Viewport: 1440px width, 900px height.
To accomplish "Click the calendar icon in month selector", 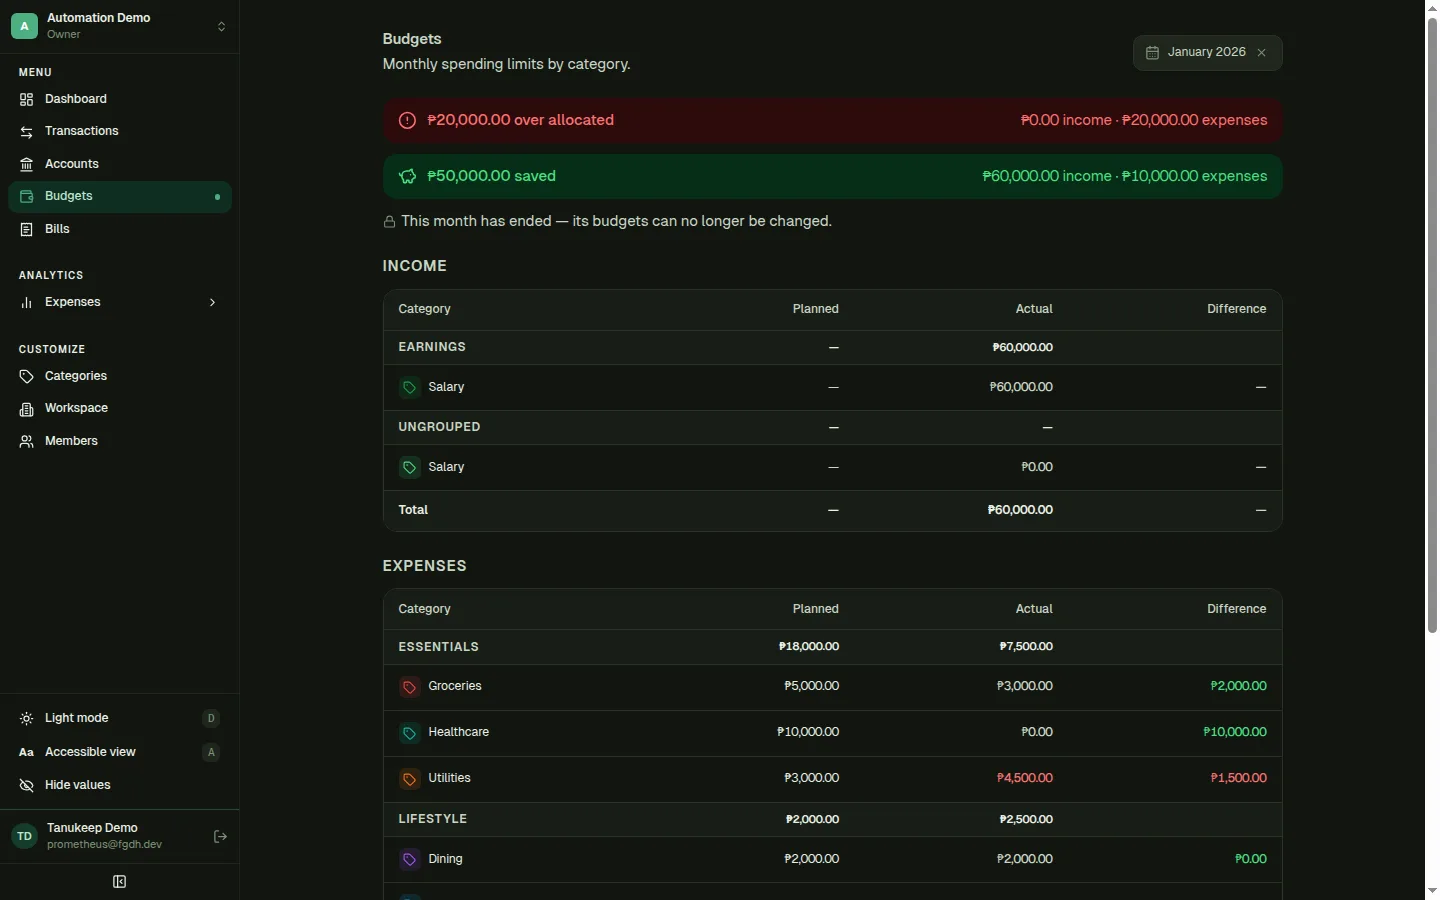I will pyautogui.click(x=1152, y=53).
